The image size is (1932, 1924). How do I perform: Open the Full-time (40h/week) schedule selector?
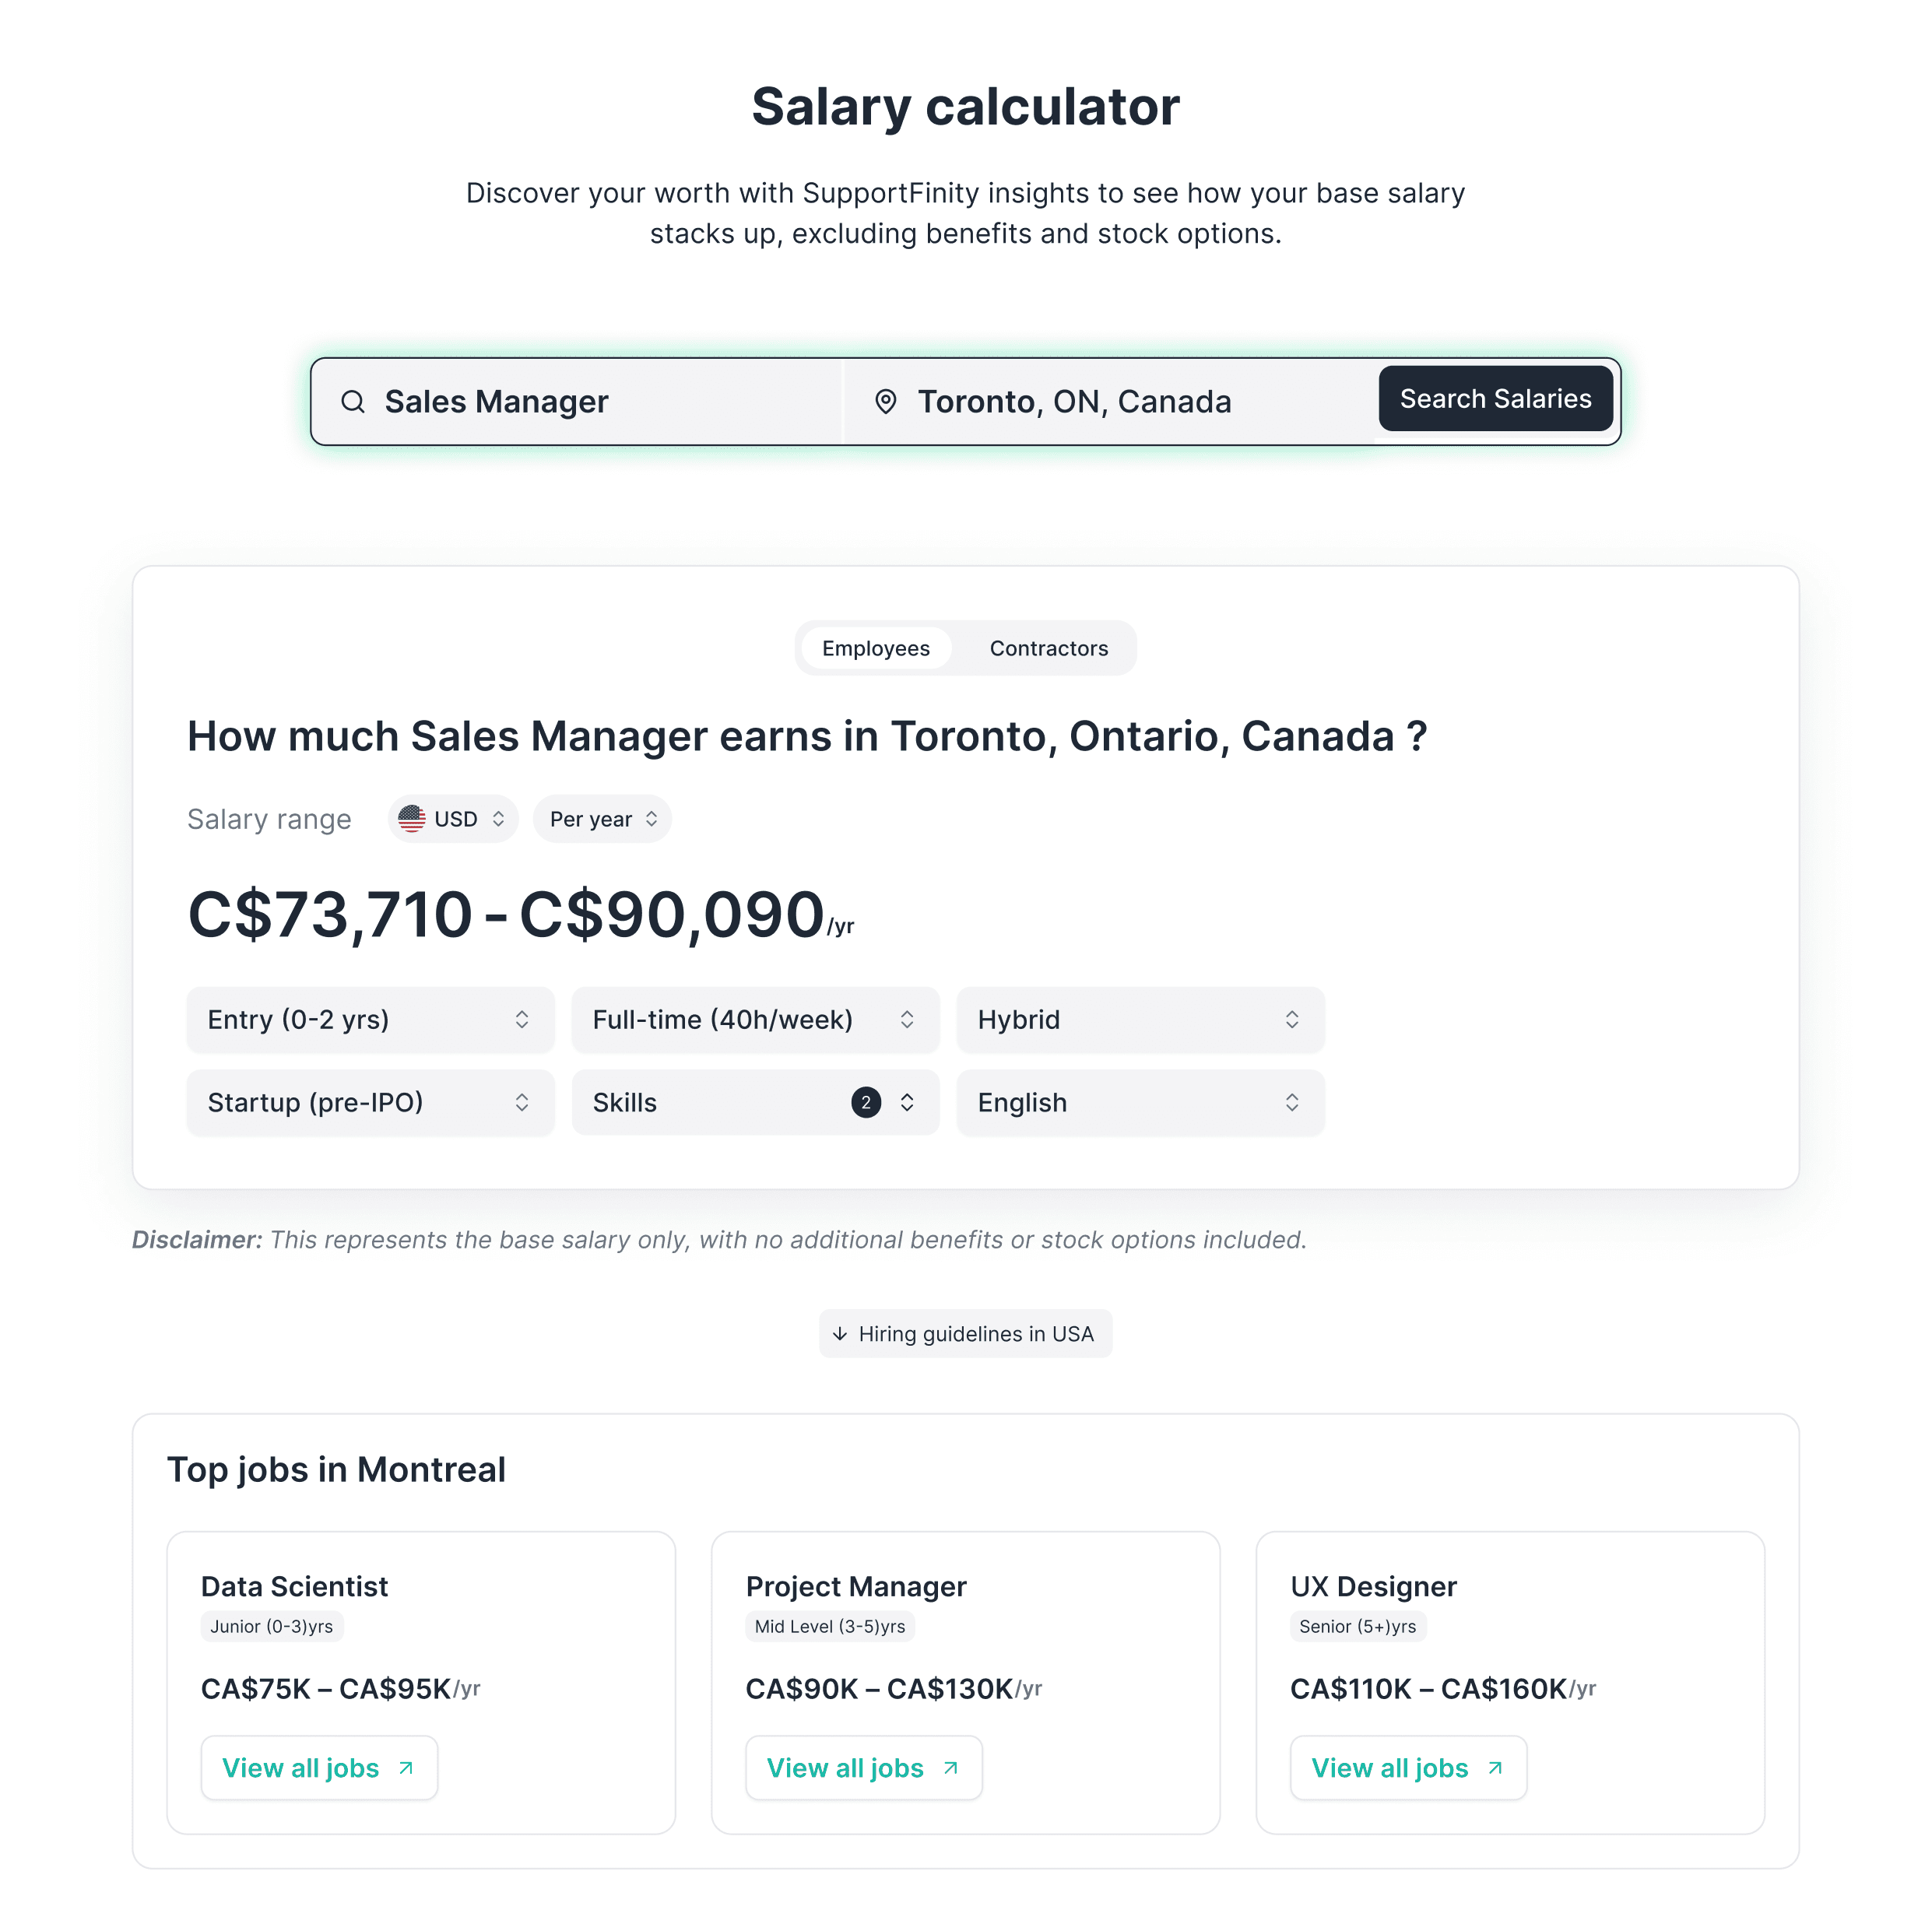pos(754,1019)
